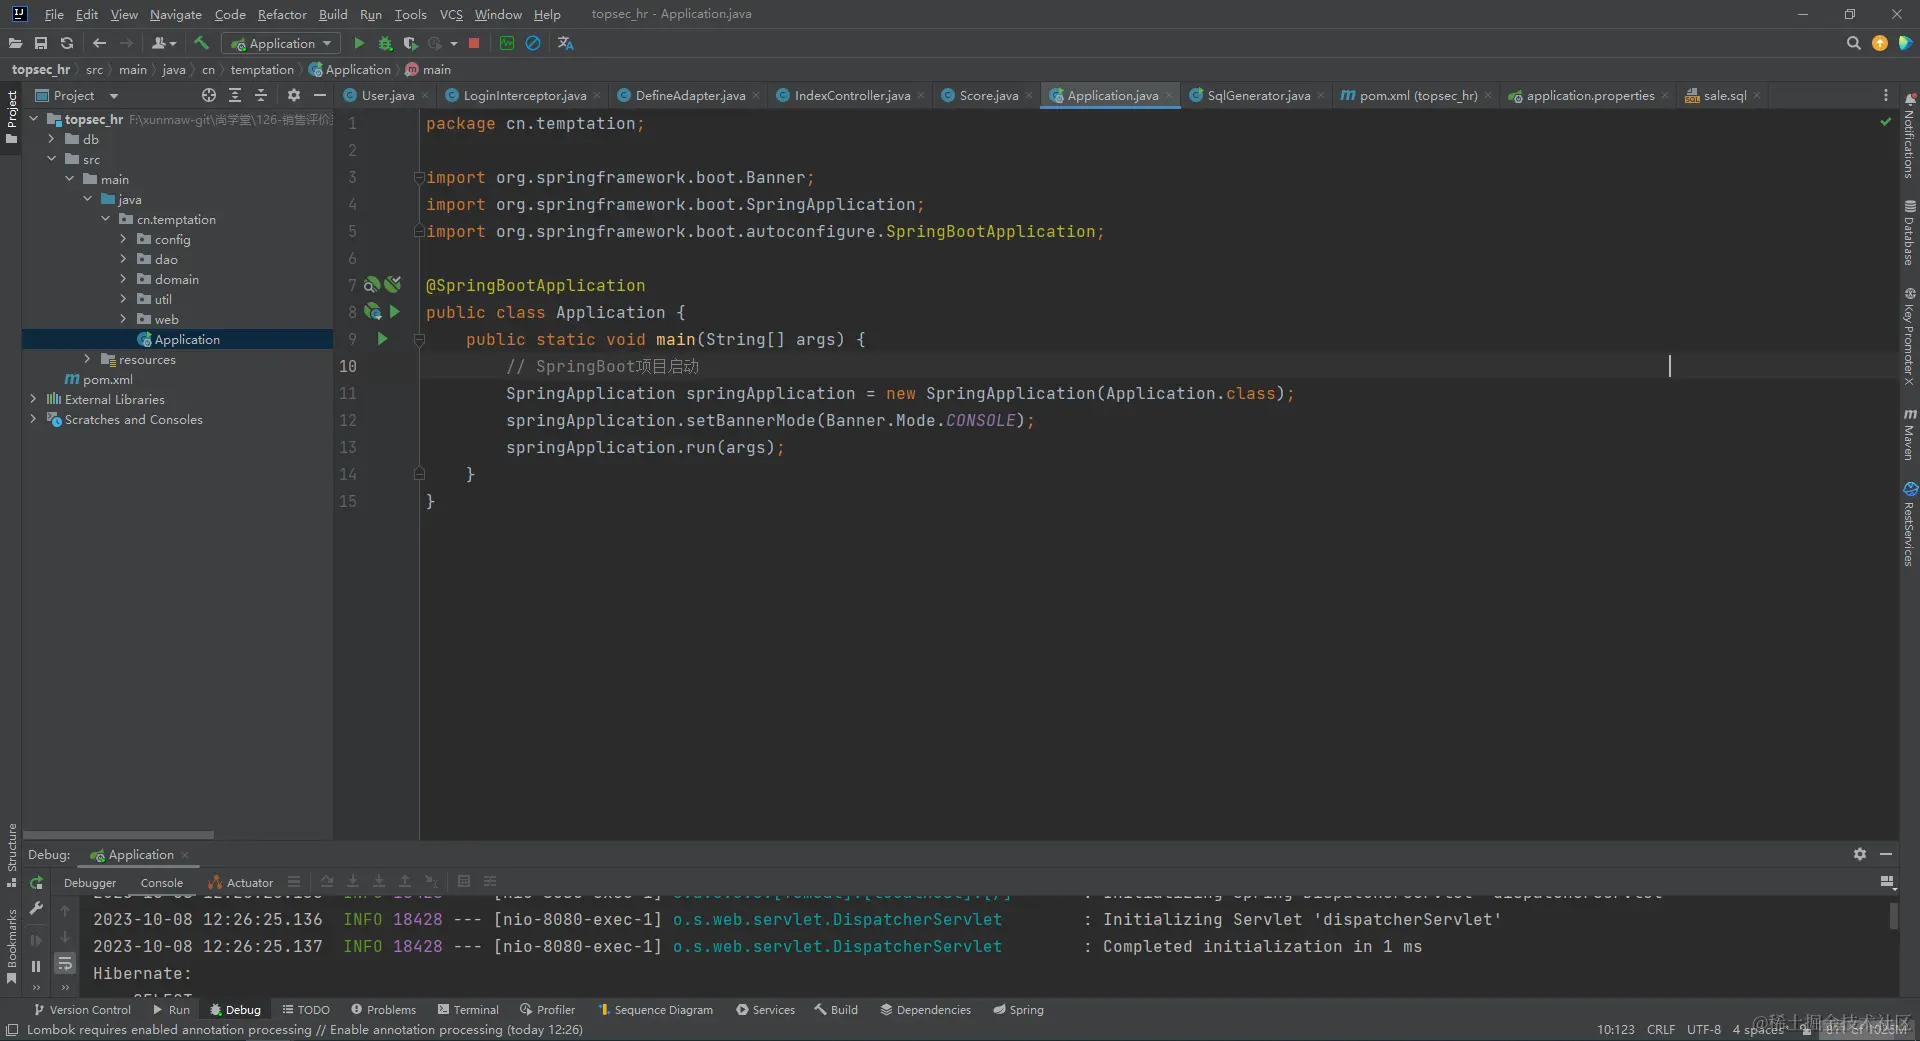Open the Services tool window
1920x1041 pixels.
pyautogui.click(x=765, y=1009)
